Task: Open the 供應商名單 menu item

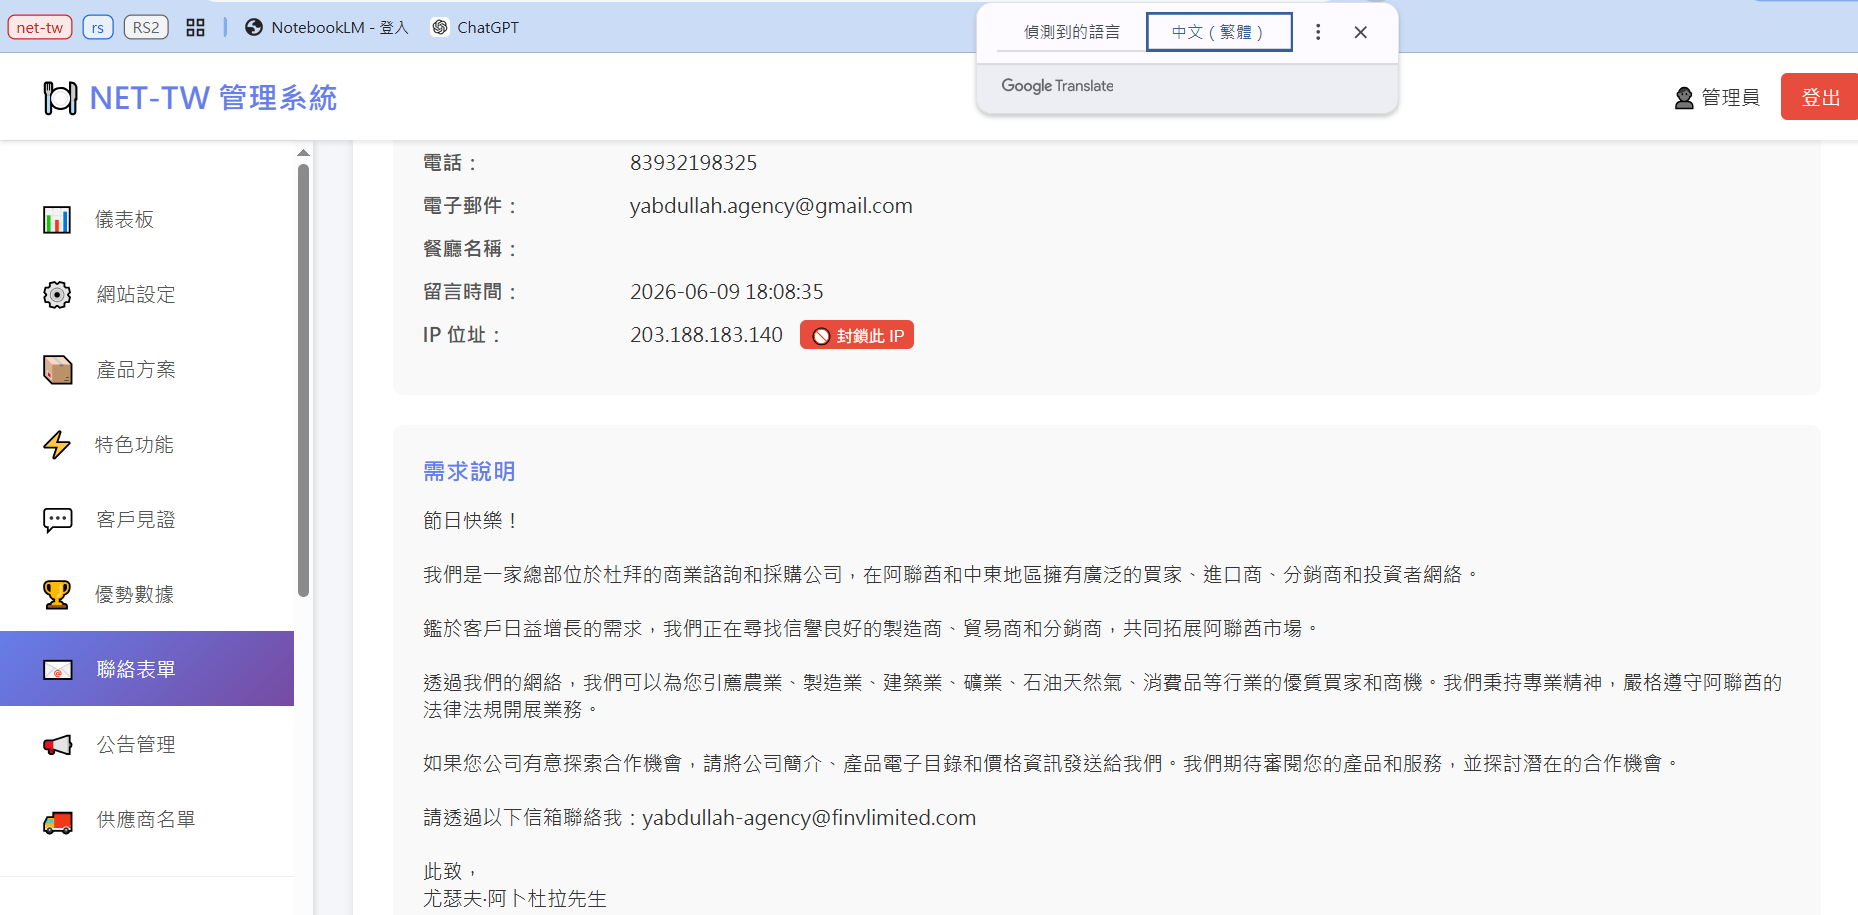Action: coord(147,819)
